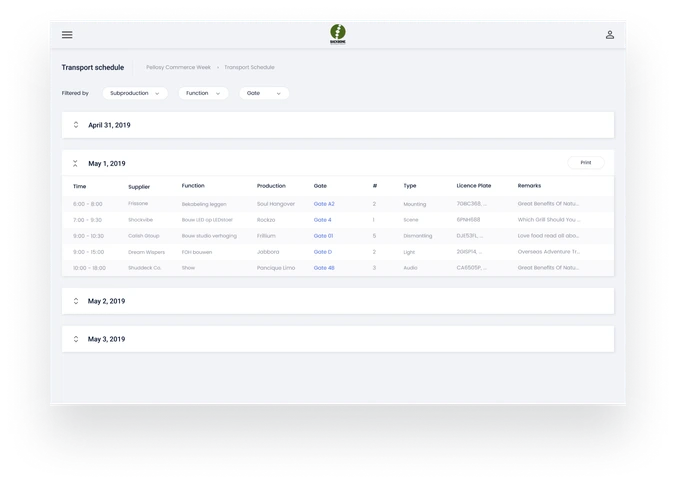Collapse the May 1, 2019 section

(75, 163)
